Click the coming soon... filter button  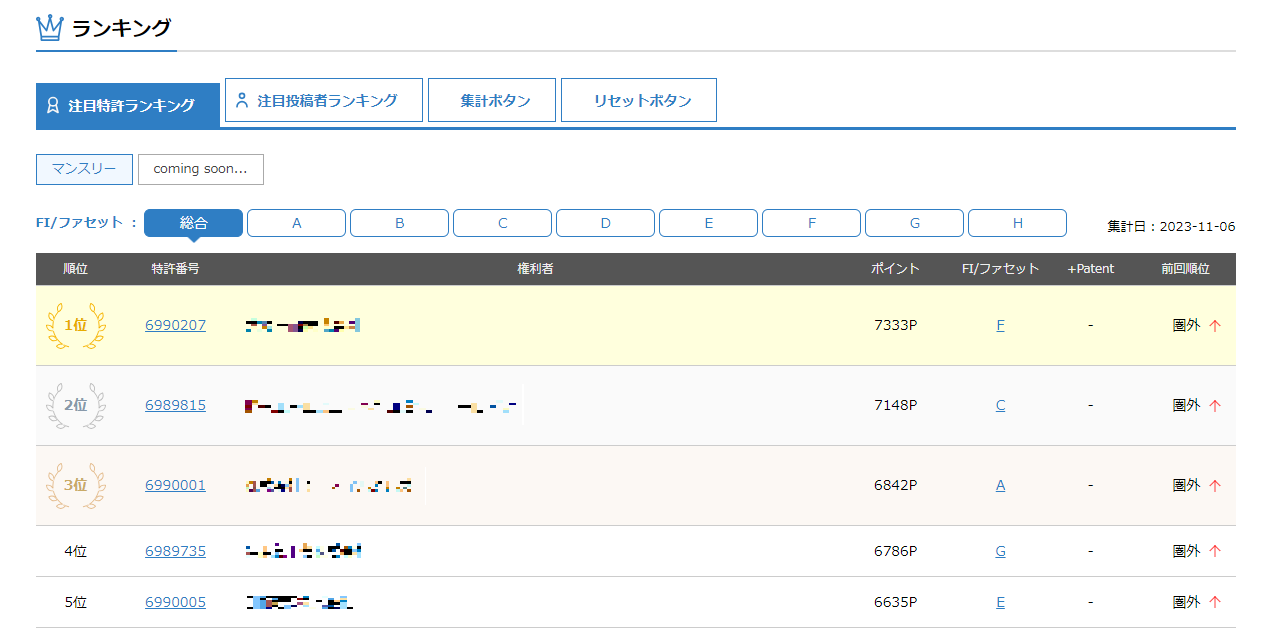(x=200, y=169)
